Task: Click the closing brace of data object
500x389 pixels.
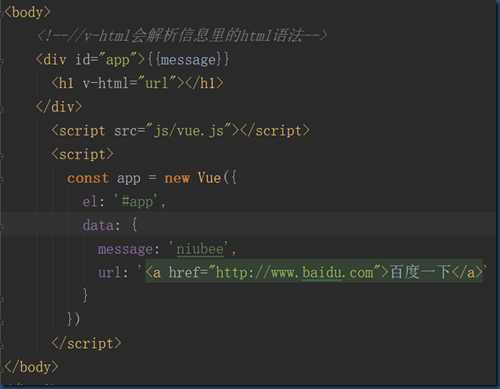Action: pos(85,296)
